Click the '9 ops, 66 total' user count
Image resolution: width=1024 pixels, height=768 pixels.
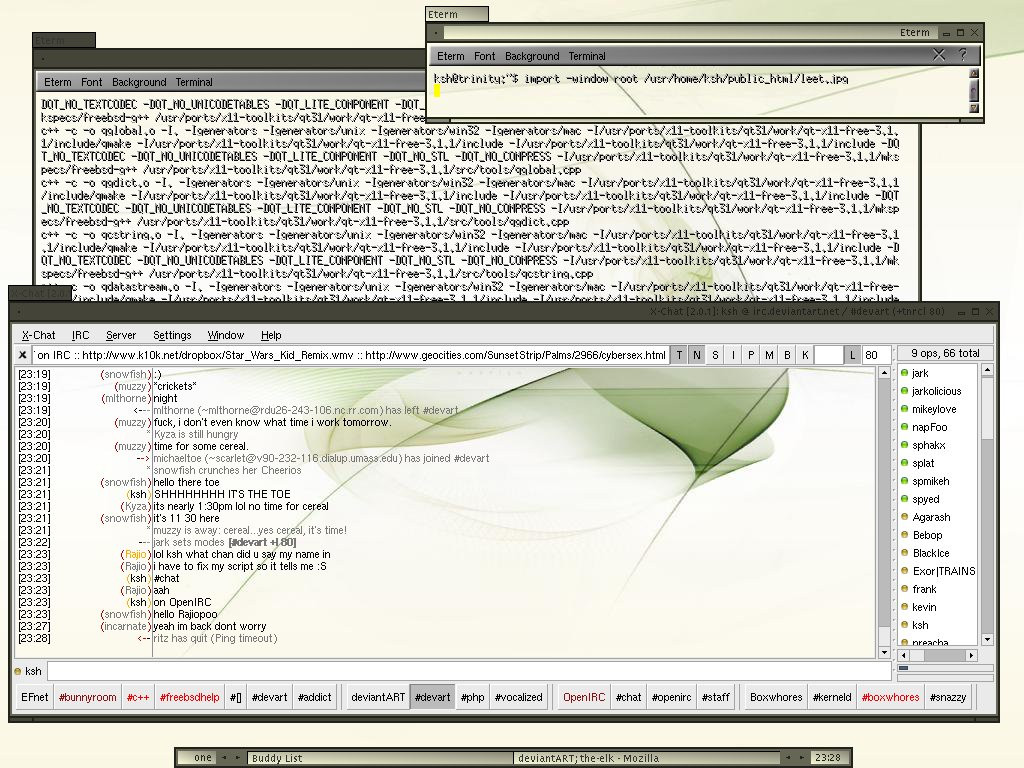[945, 353]
